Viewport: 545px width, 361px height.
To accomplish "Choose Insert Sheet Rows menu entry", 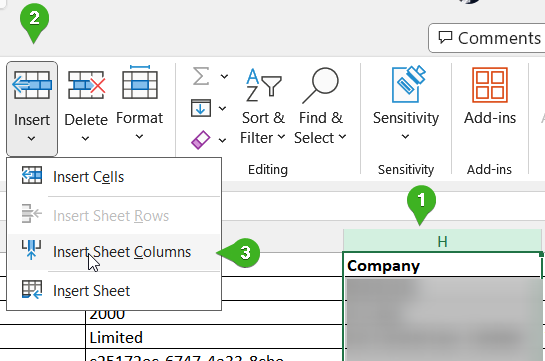I will [114, 216].
